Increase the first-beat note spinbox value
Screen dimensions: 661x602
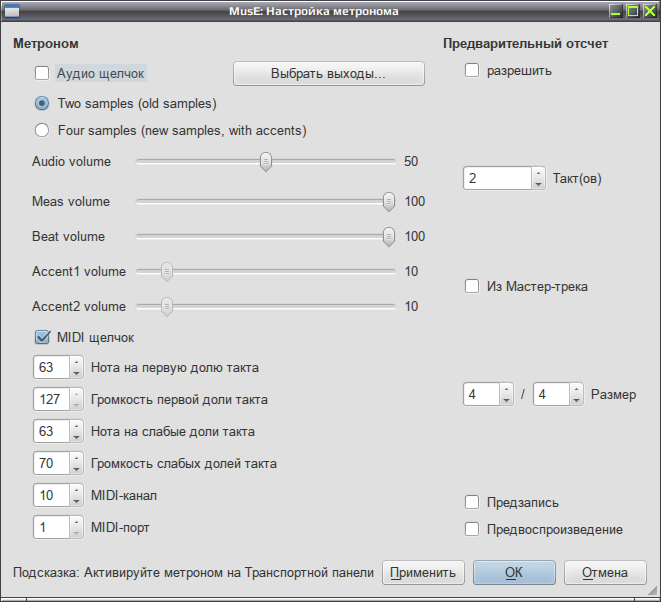(76, 362)
